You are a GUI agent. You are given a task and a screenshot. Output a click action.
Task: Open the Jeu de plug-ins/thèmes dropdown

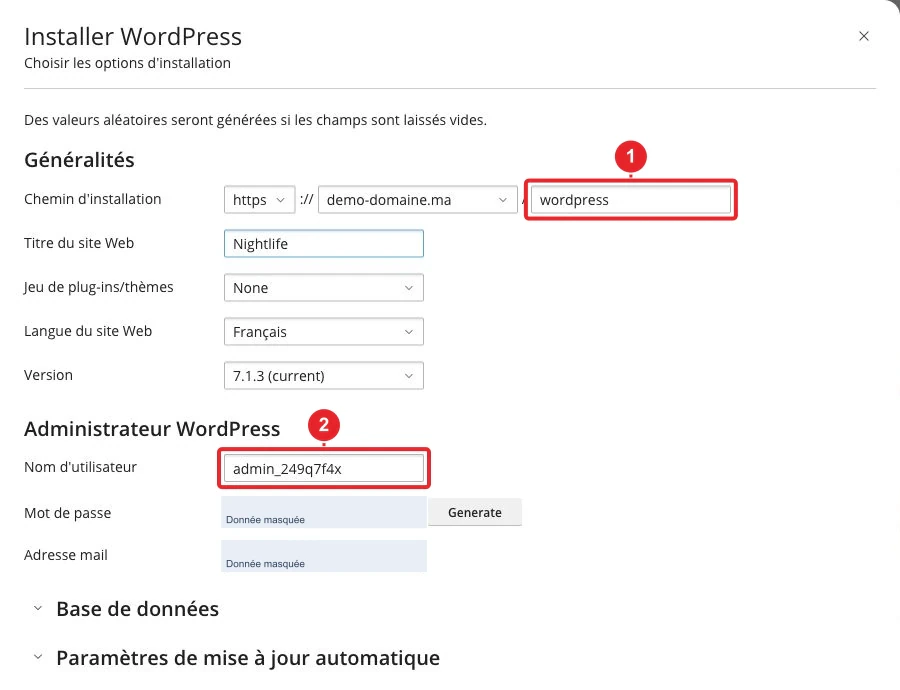(324, 288)
